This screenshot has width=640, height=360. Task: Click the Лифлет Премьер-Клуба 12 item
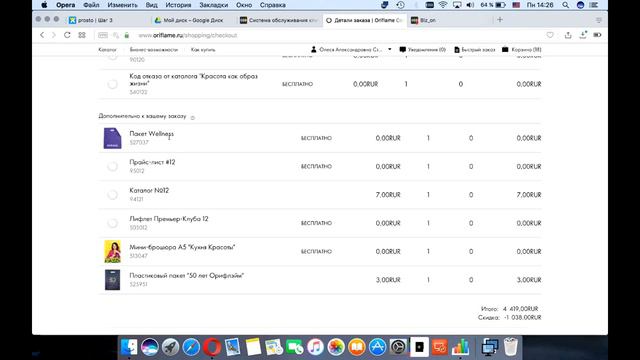[x=169, y=219]
